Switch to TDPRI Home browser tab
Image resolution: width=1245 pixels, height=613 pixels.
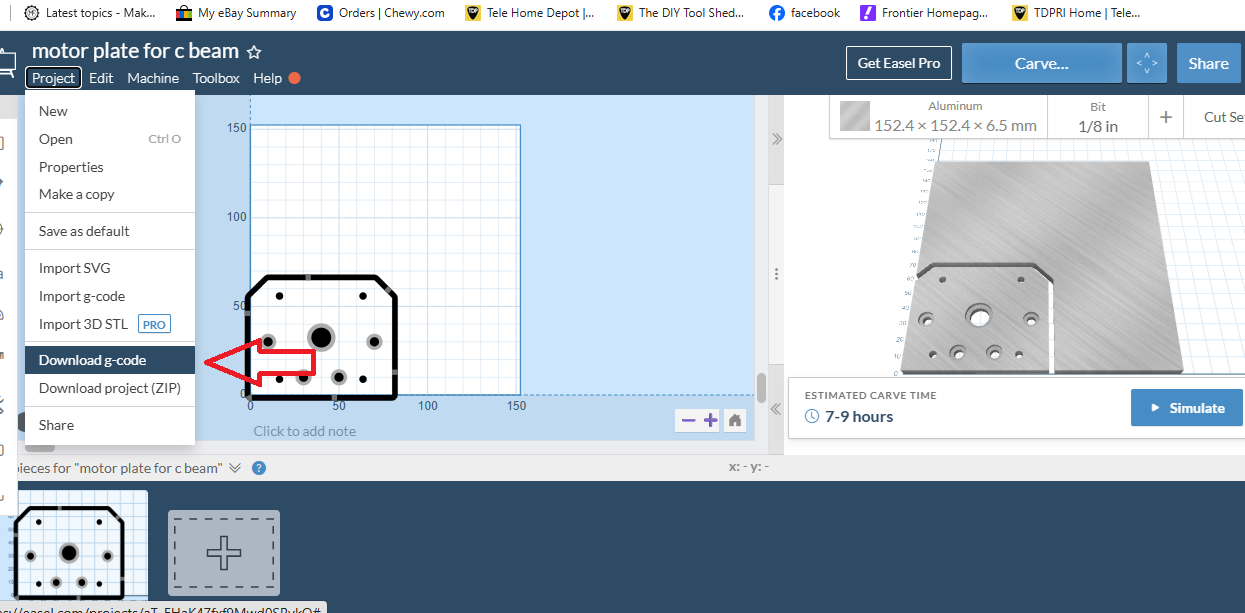pyautogui.click(x=1075, y=13)
